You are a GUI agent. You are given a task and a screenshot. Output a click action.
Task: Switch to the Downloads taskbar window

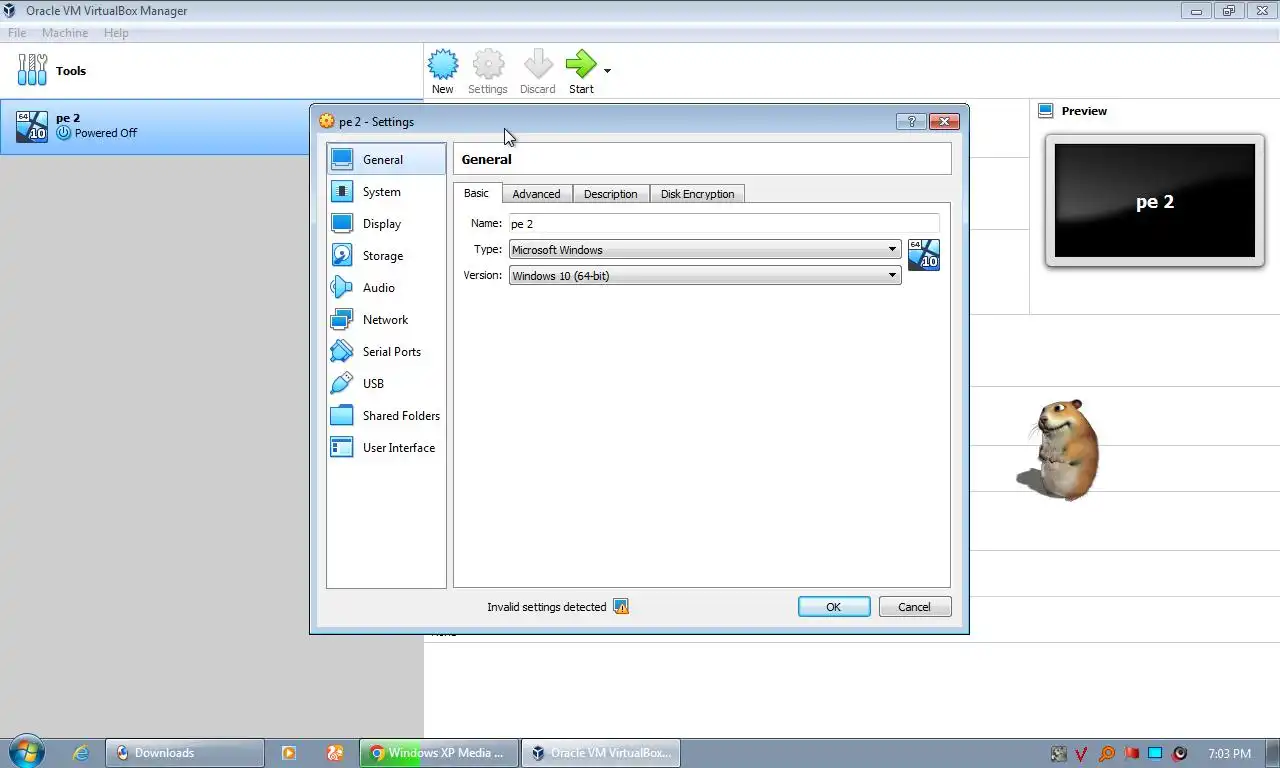coord(185,753)
